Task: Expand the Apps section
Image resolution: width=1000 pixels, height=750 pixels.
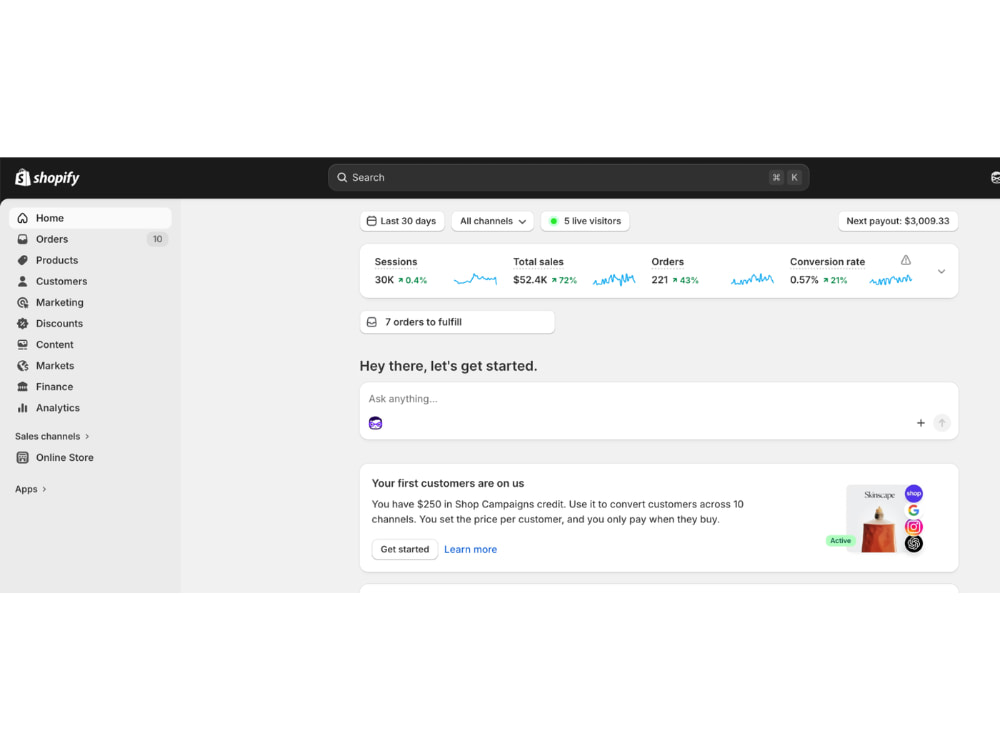Action: point(31,489)
